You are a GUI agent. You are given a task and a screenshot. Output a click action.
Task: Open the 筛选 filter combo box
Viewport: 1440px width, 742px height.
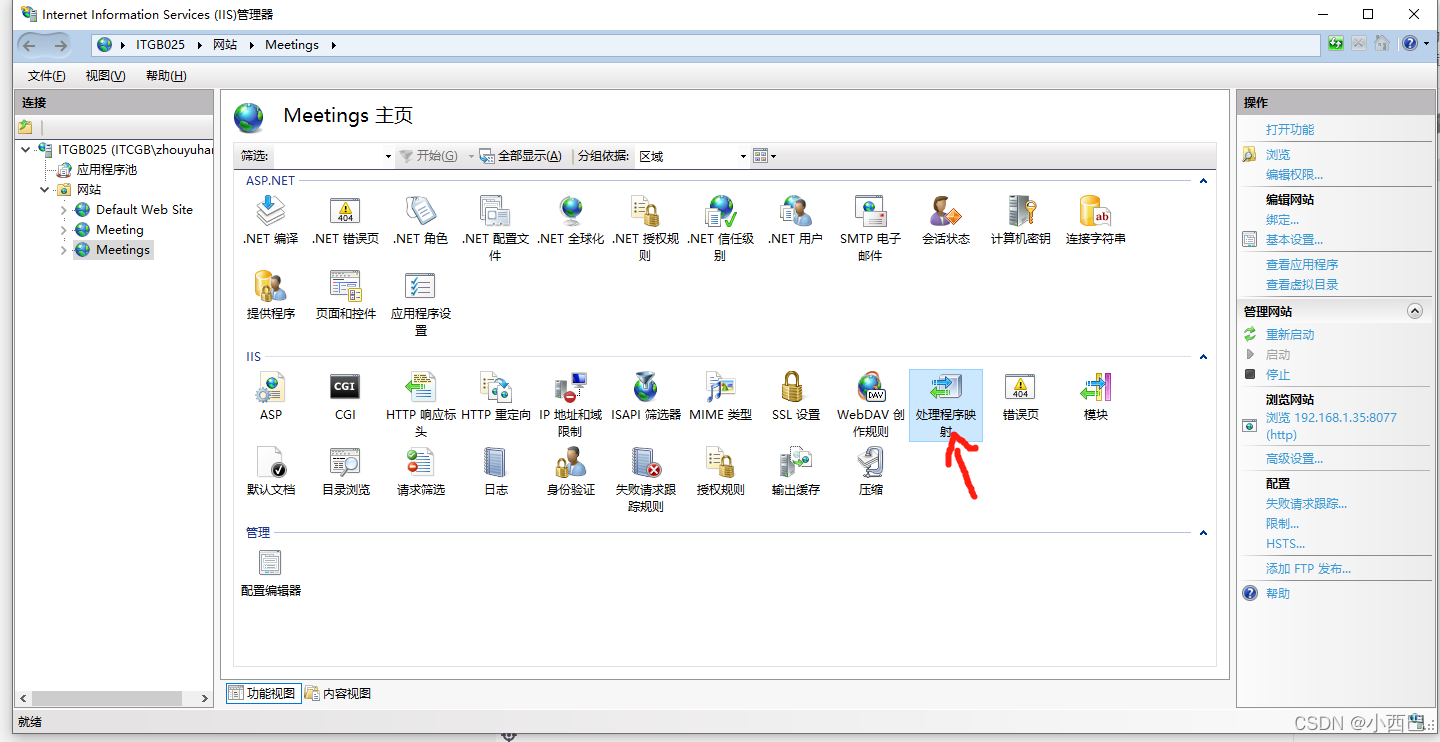(x=333, y=156)
